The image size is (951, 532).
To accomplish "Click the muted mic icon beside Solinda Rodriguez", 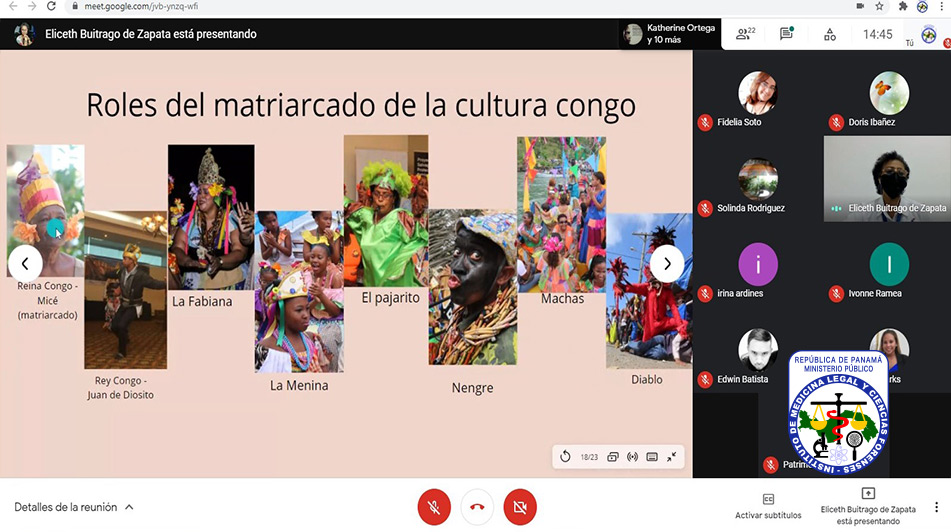I will [x=705, y=209].
